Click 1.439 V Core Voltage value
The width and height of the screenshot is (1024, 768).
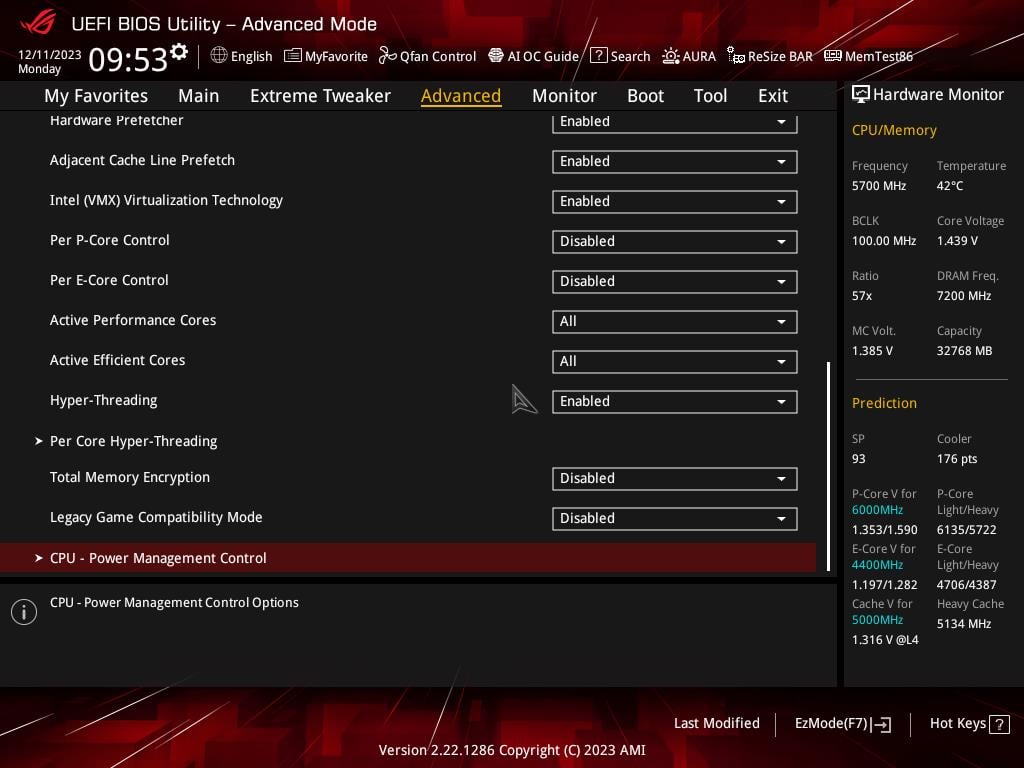957,241
